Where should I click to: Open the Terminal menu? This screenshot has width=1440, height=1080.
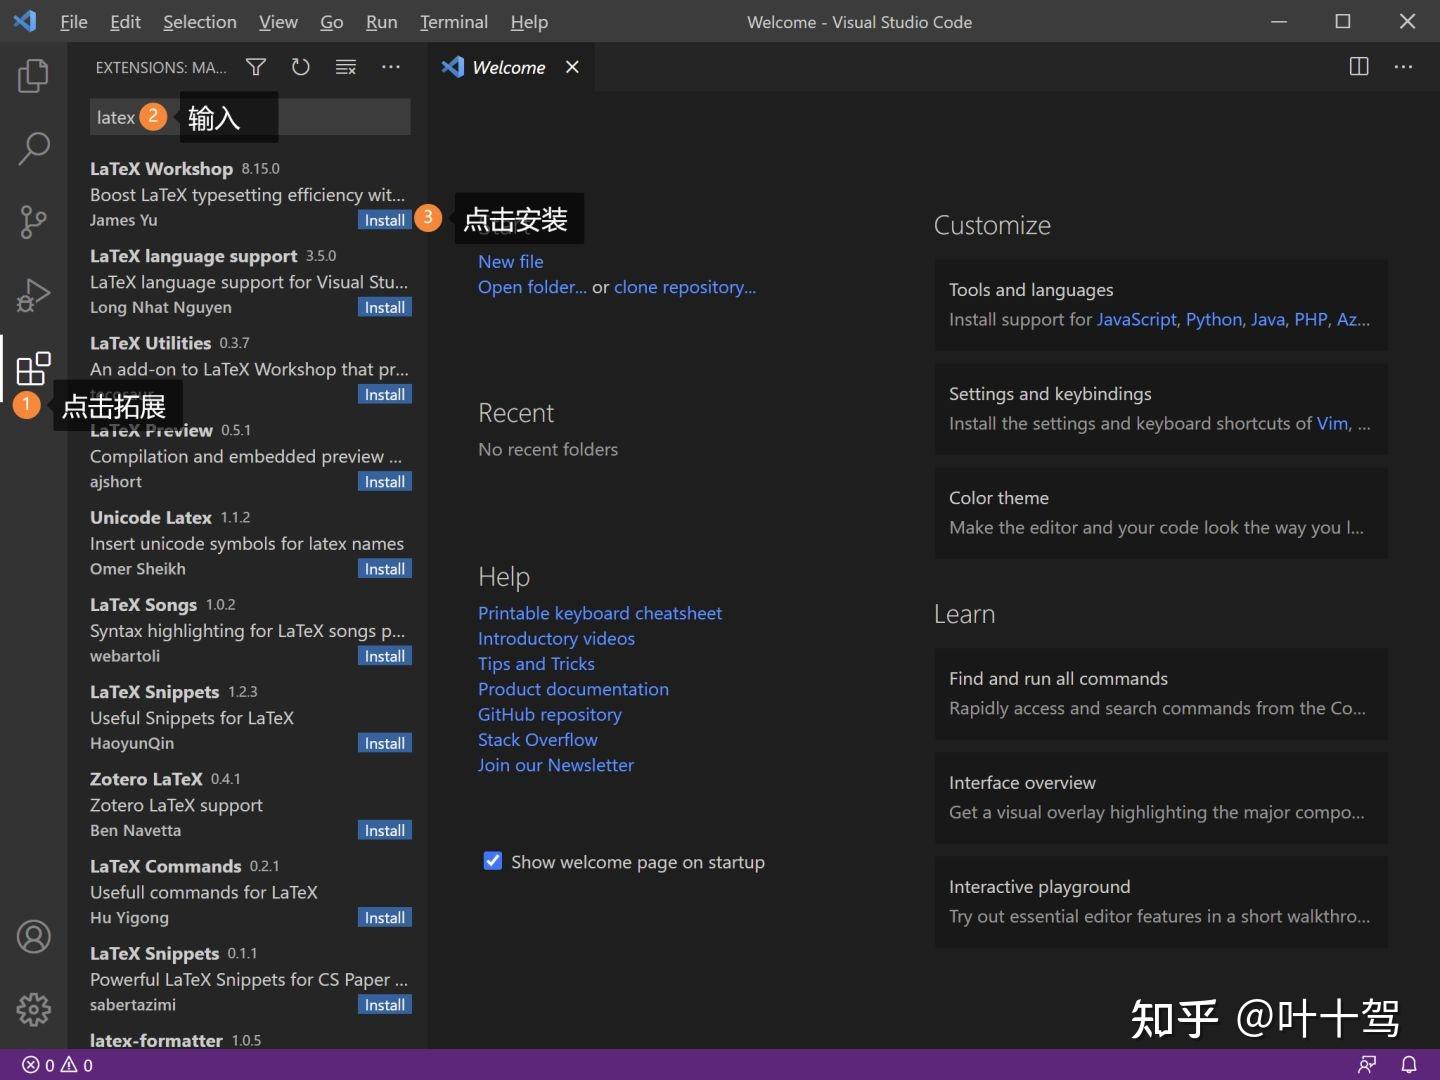454,22
